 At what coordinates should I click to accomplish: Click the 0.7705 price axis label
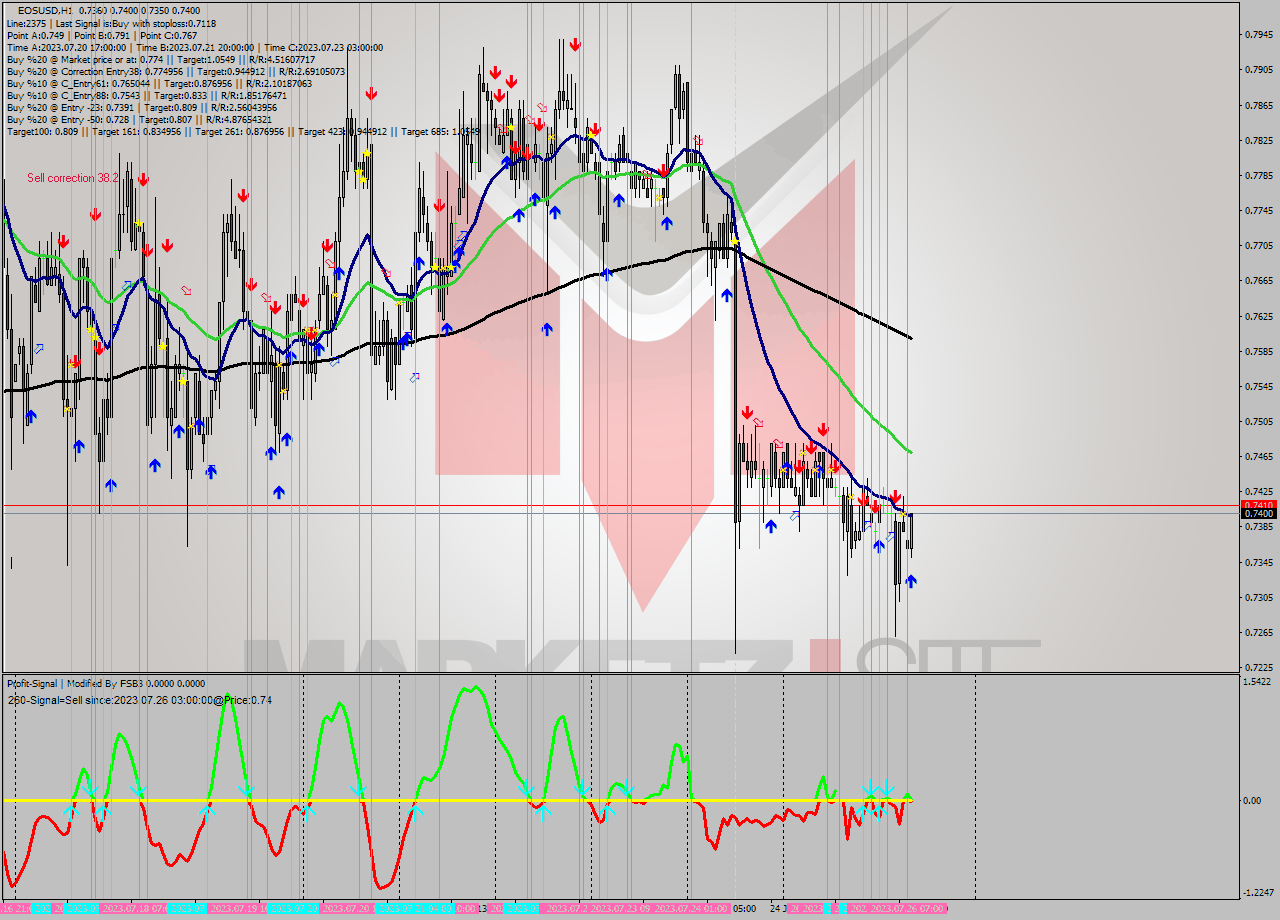(x=1258, y=245)
